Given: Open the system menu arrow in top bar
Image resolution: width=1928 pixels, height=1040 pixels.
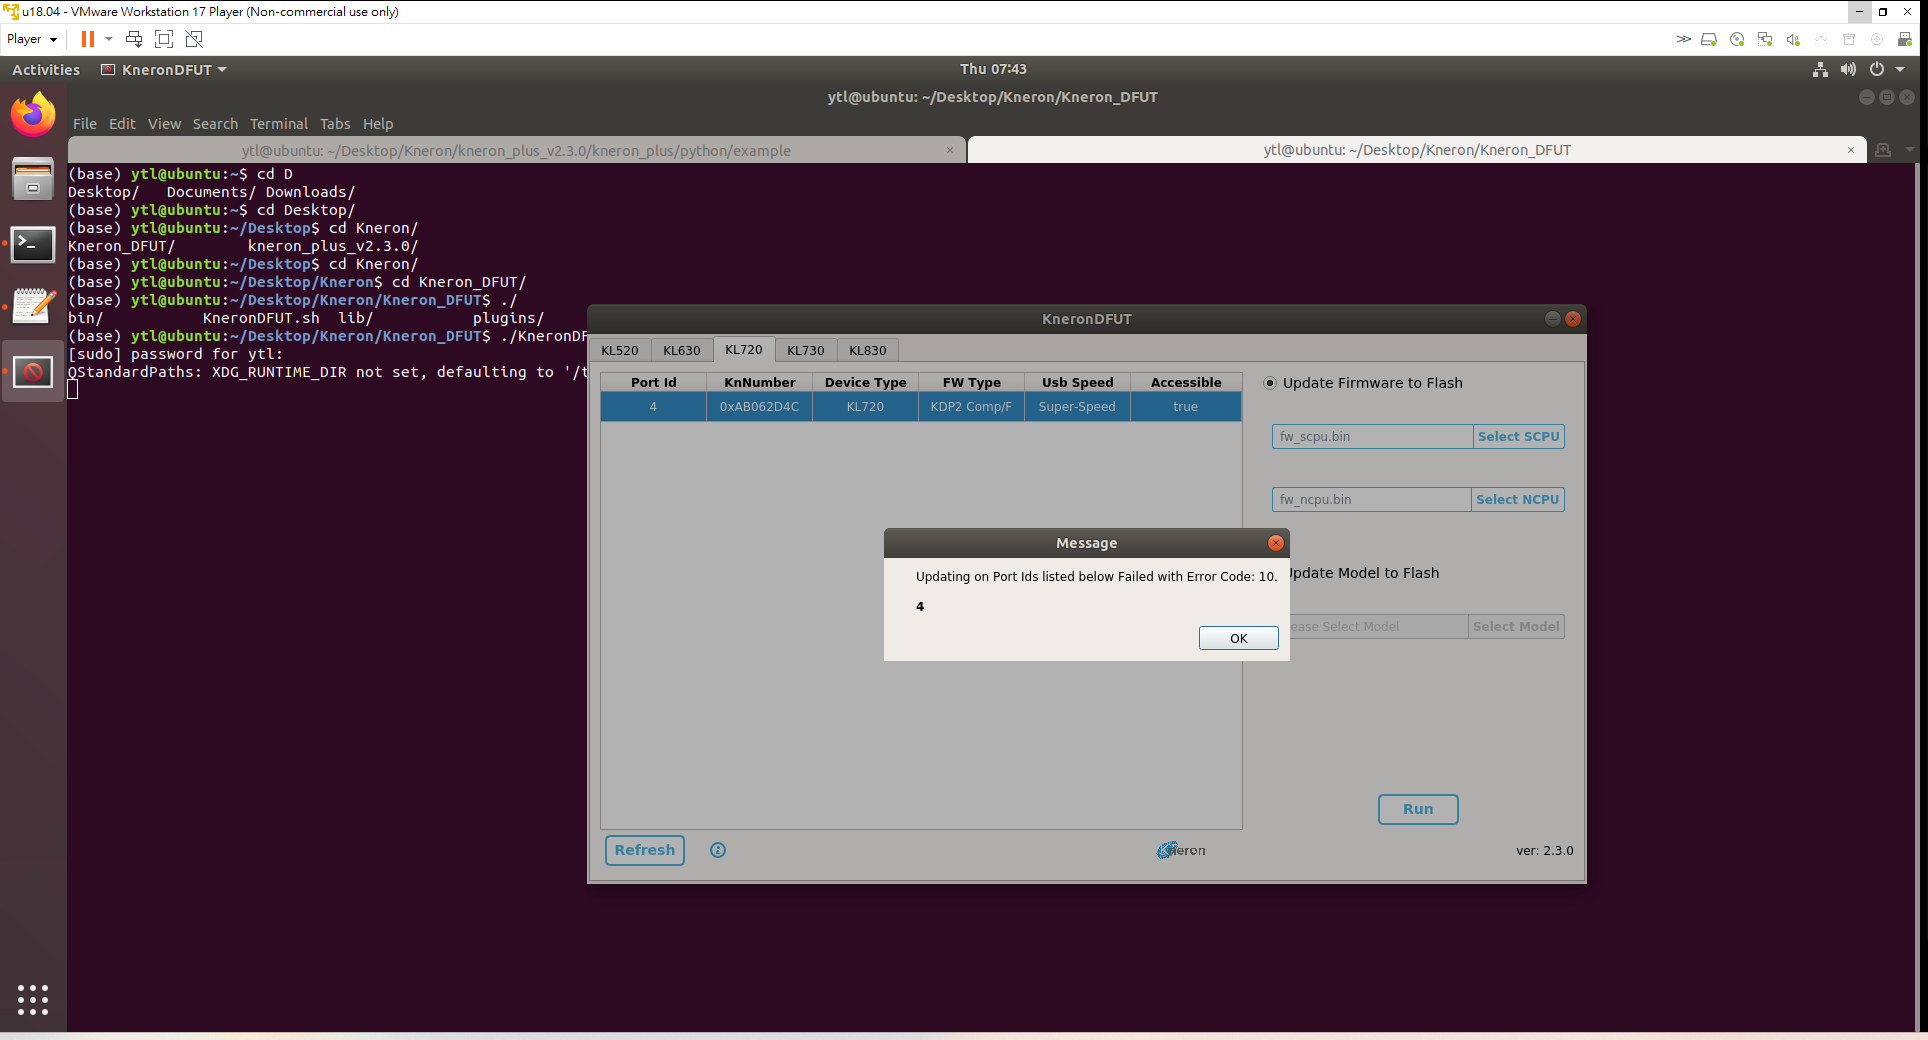Looking at the screenshot, I should click(1900, 69).
